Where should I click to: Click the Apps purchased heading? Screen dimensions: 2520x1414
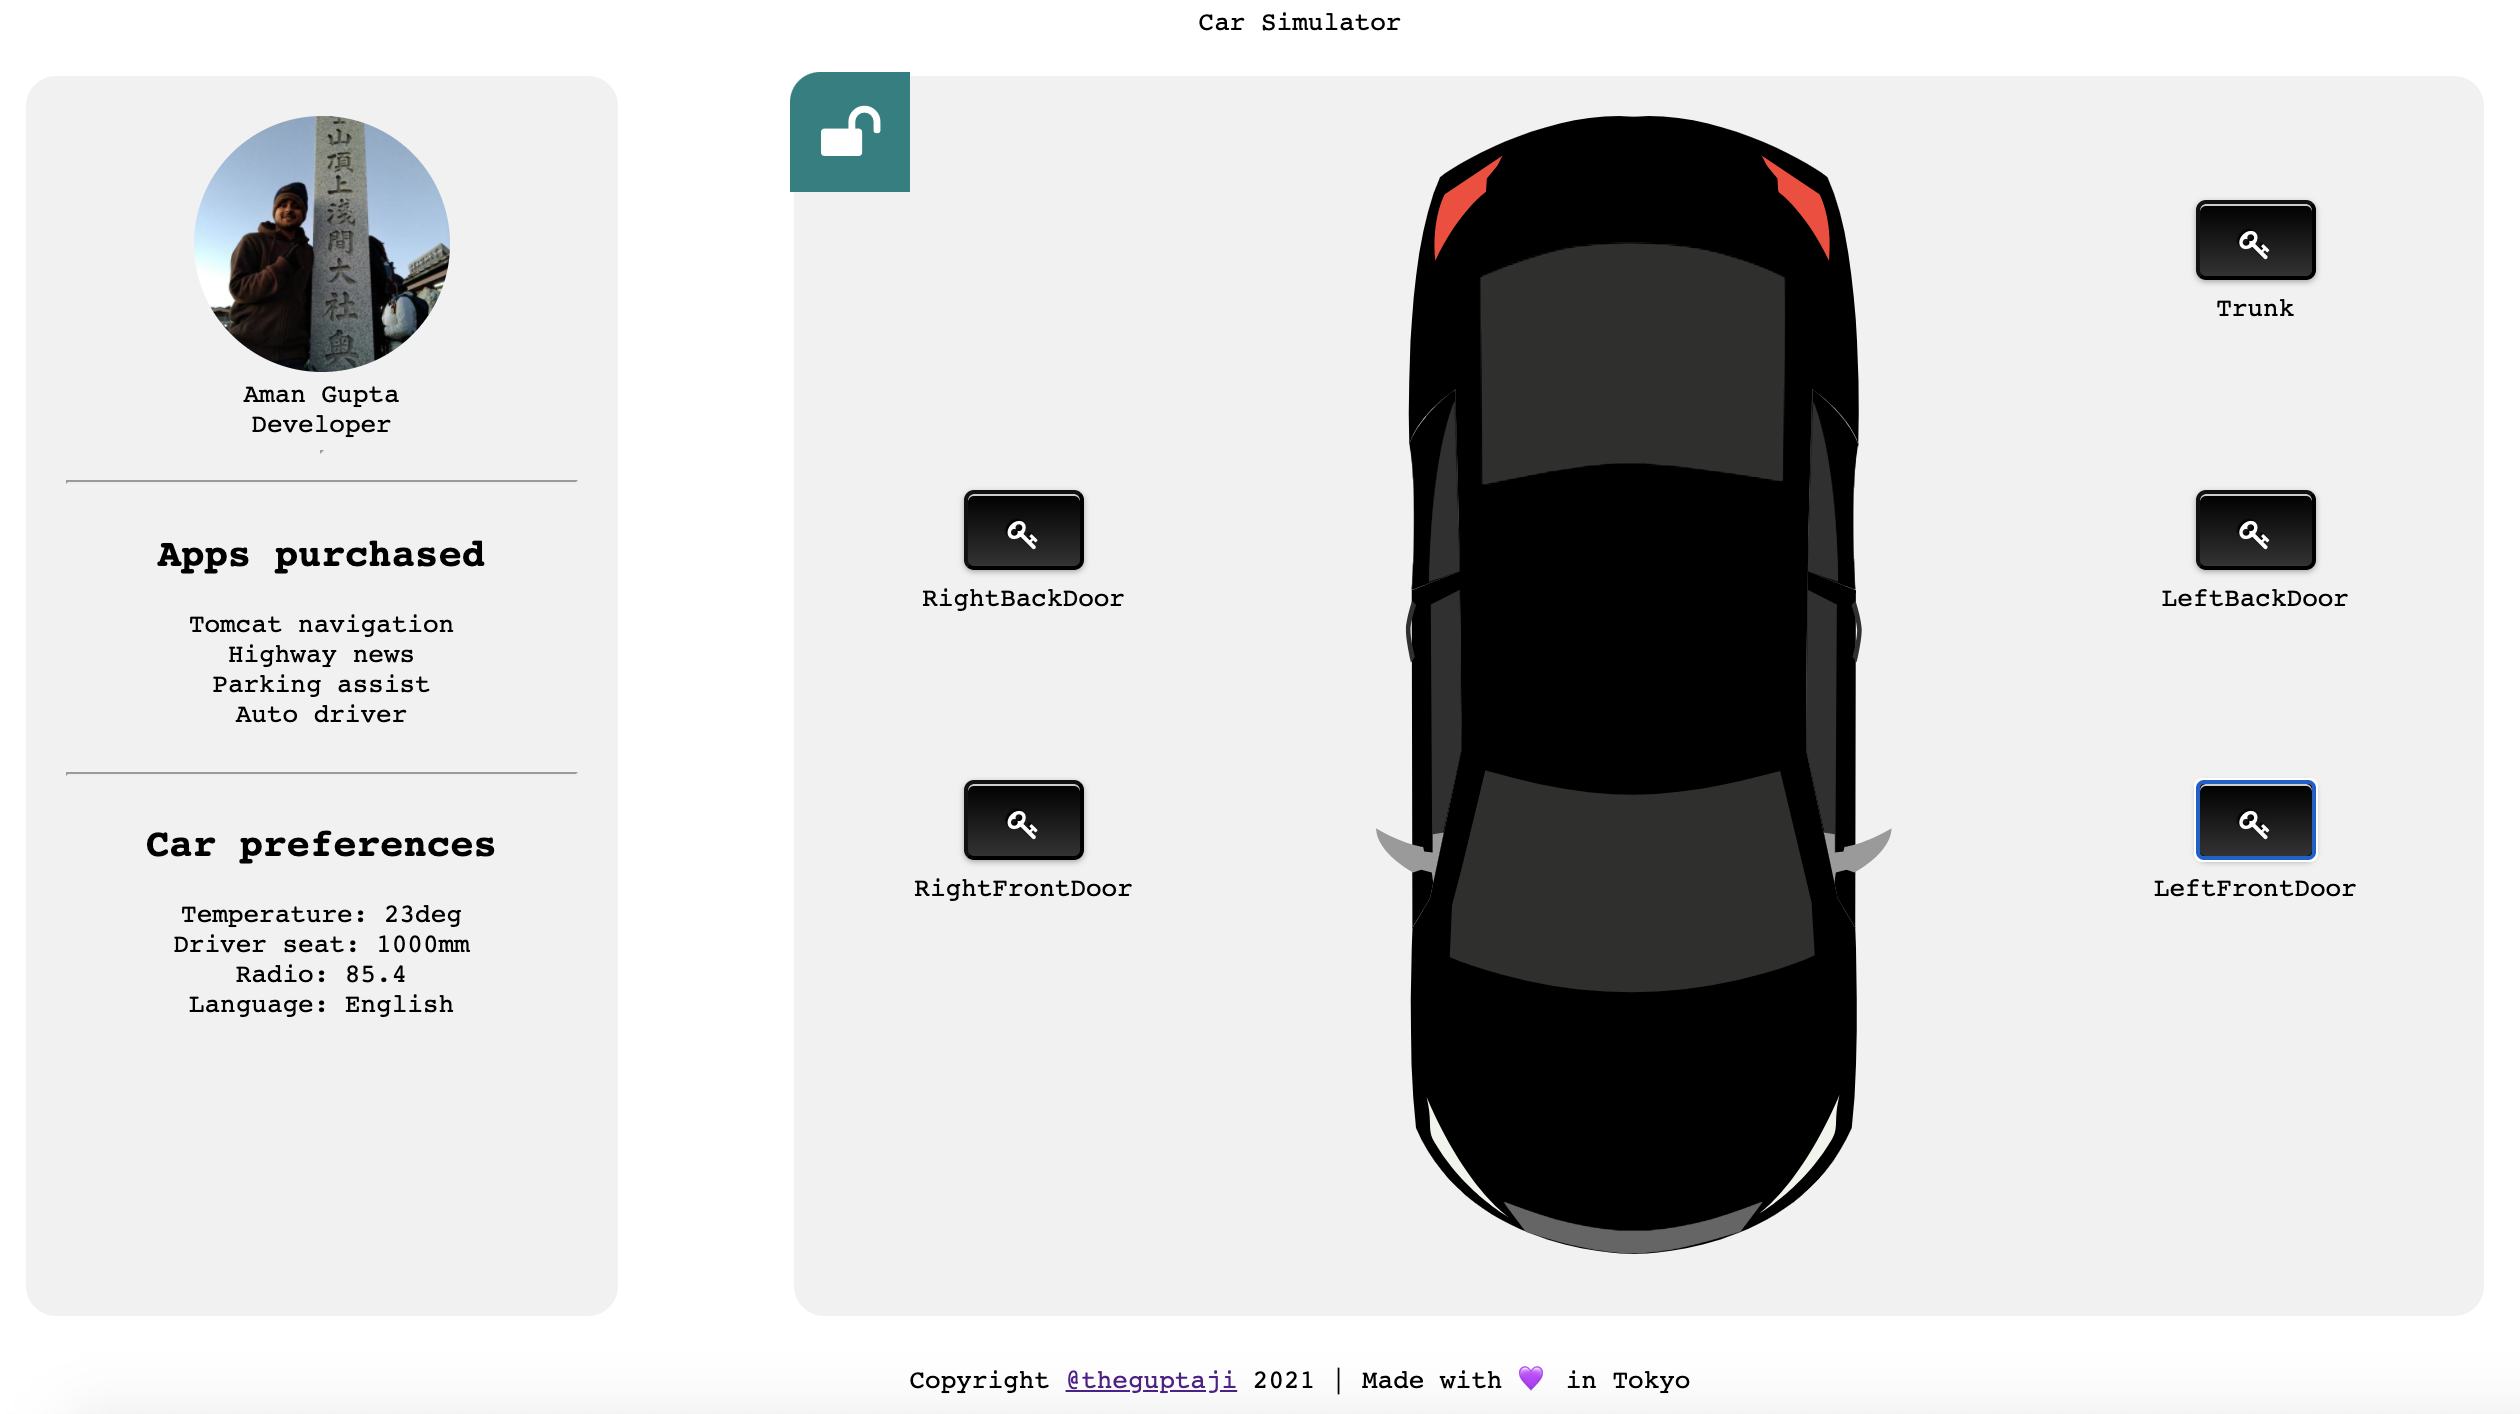click(x=321, y=554)
